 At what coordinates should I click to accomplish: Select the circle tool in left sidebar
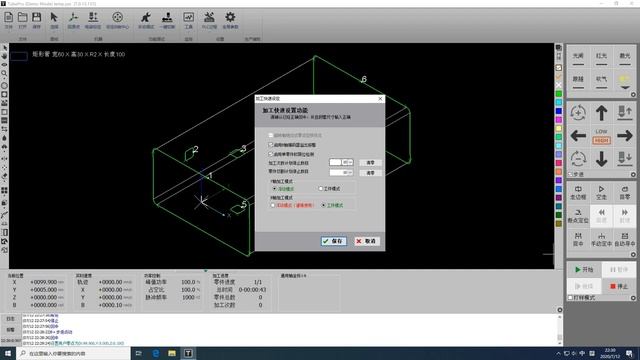(4, 86)
